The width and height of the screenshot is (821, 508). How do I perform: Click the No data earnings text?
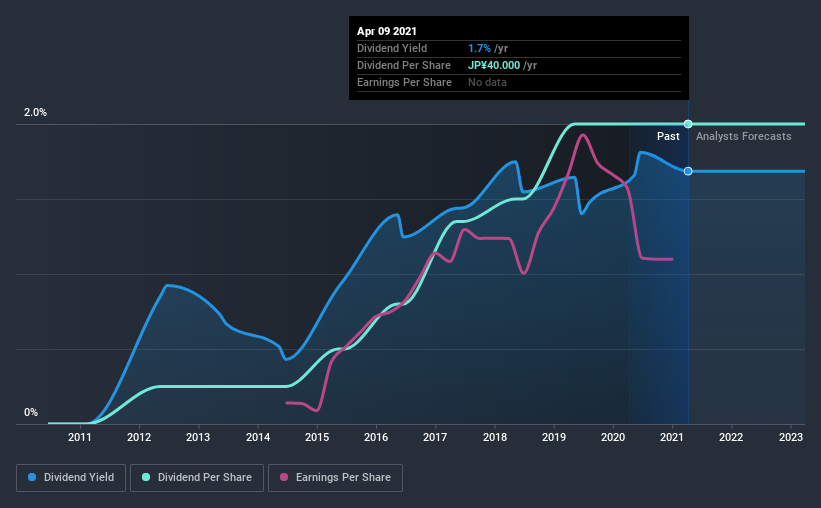487,82
